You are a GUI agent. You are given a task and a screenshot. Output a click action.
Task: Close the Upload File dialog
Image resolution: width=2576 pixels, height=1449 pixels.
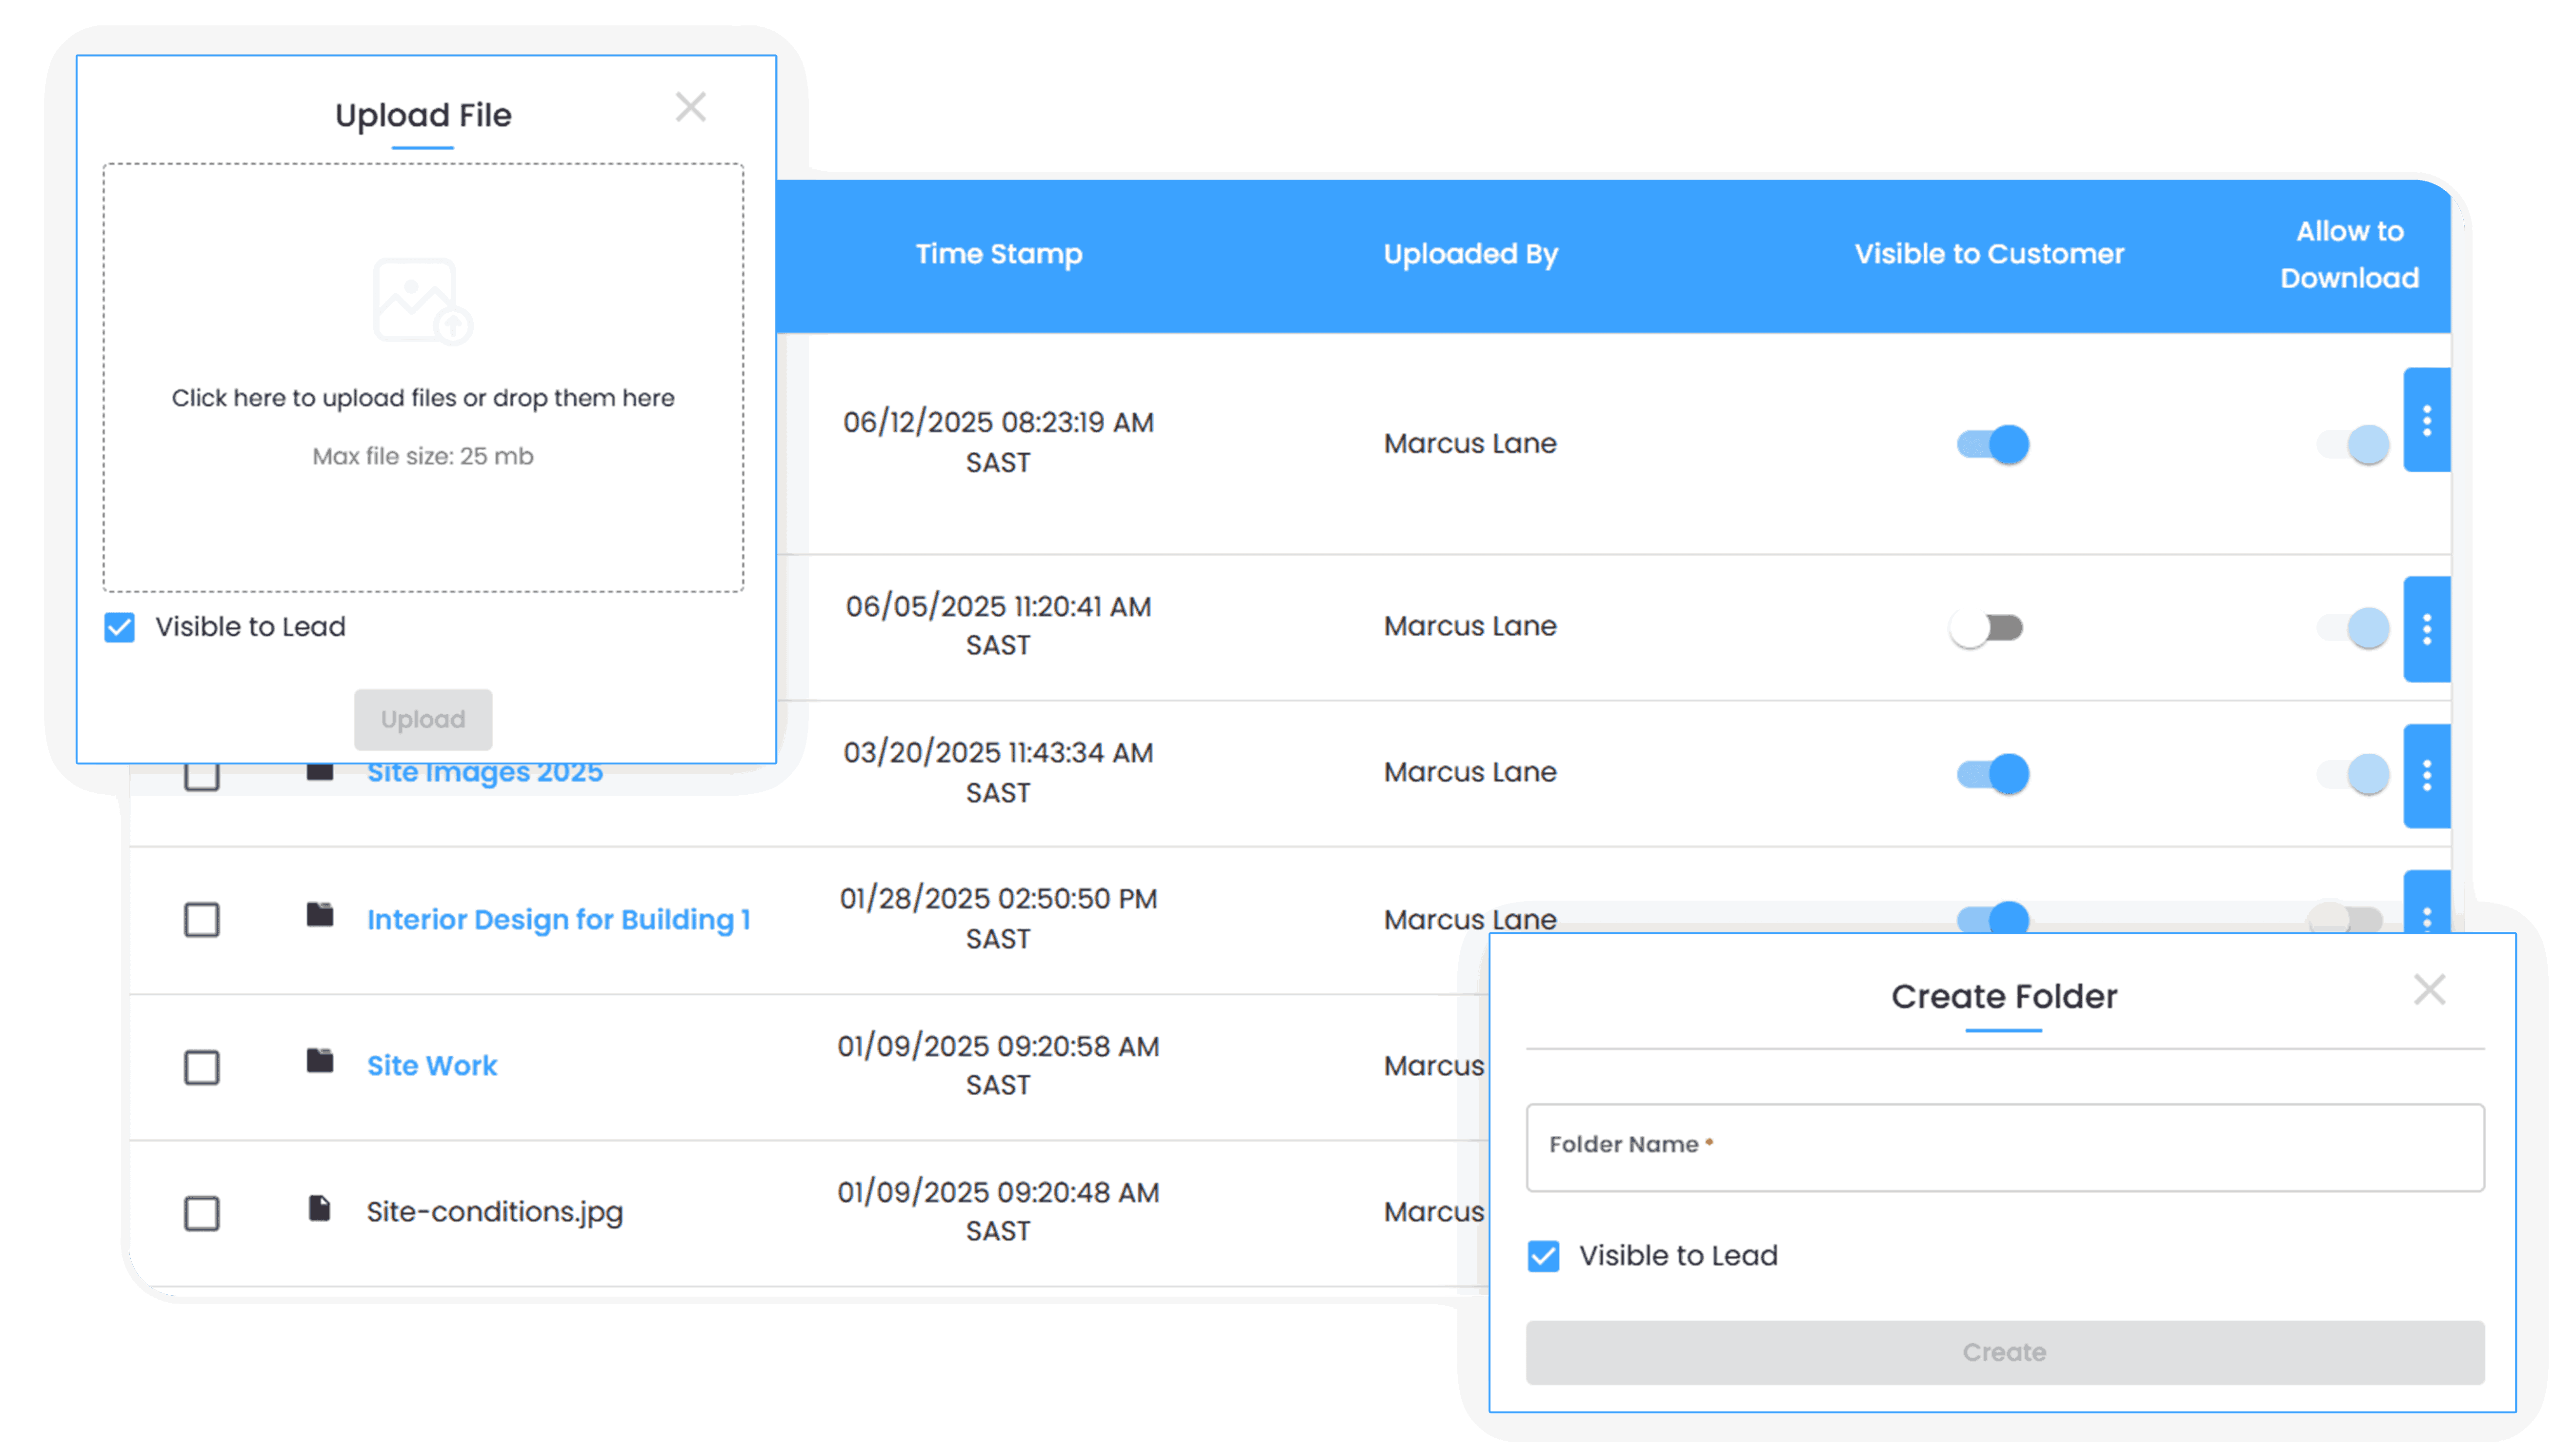coord(690,107)
